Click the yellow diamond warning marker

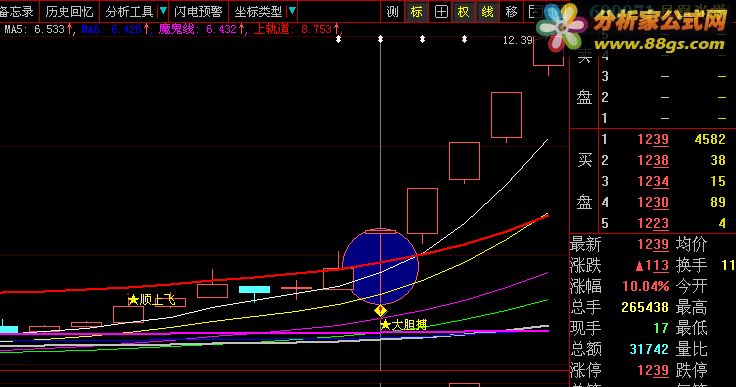(x=380, y=310)
